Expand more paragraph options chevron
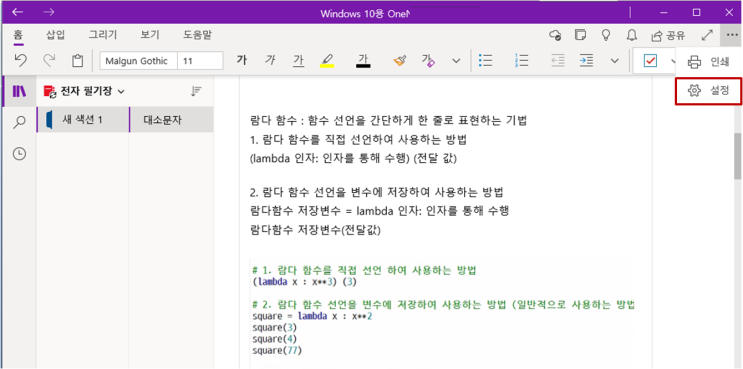 coord(615,61)
